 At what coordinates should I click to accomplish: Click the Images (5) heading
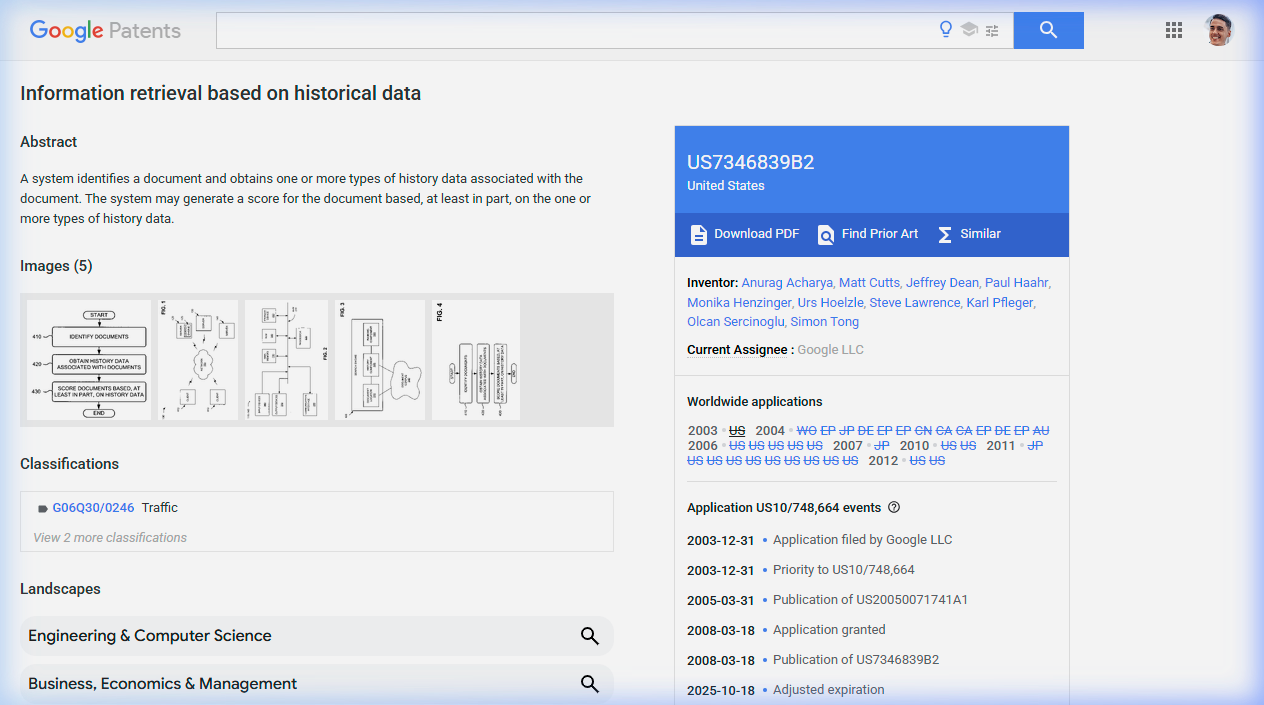[x=56, y=266]
